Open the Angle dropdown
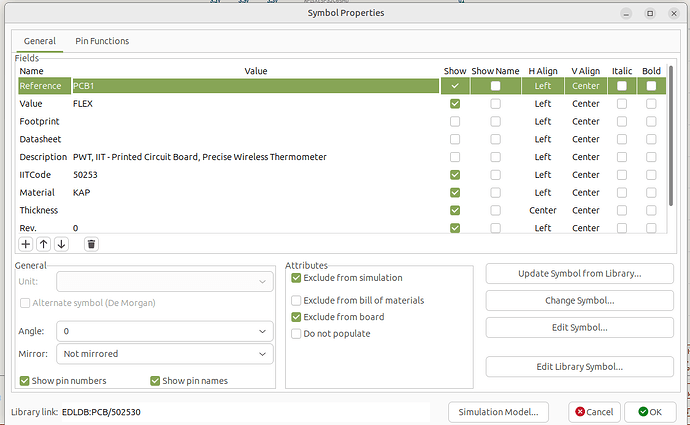 [x=164, y=330]
